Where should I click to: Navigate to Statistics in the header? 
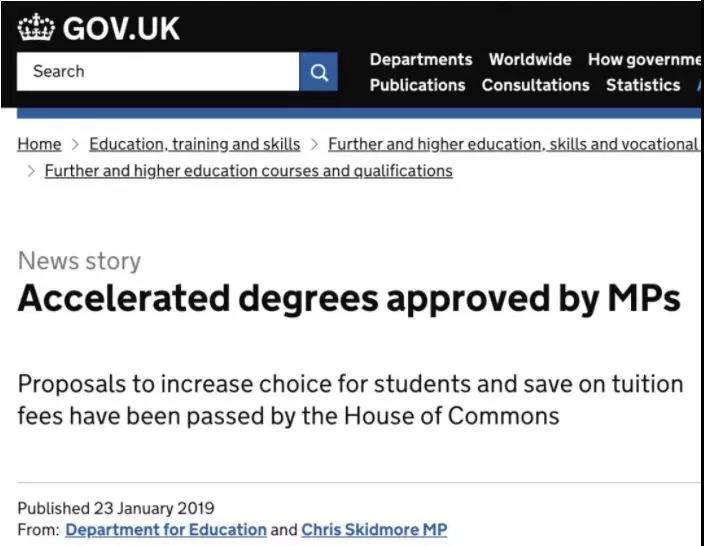click(643, 85)
